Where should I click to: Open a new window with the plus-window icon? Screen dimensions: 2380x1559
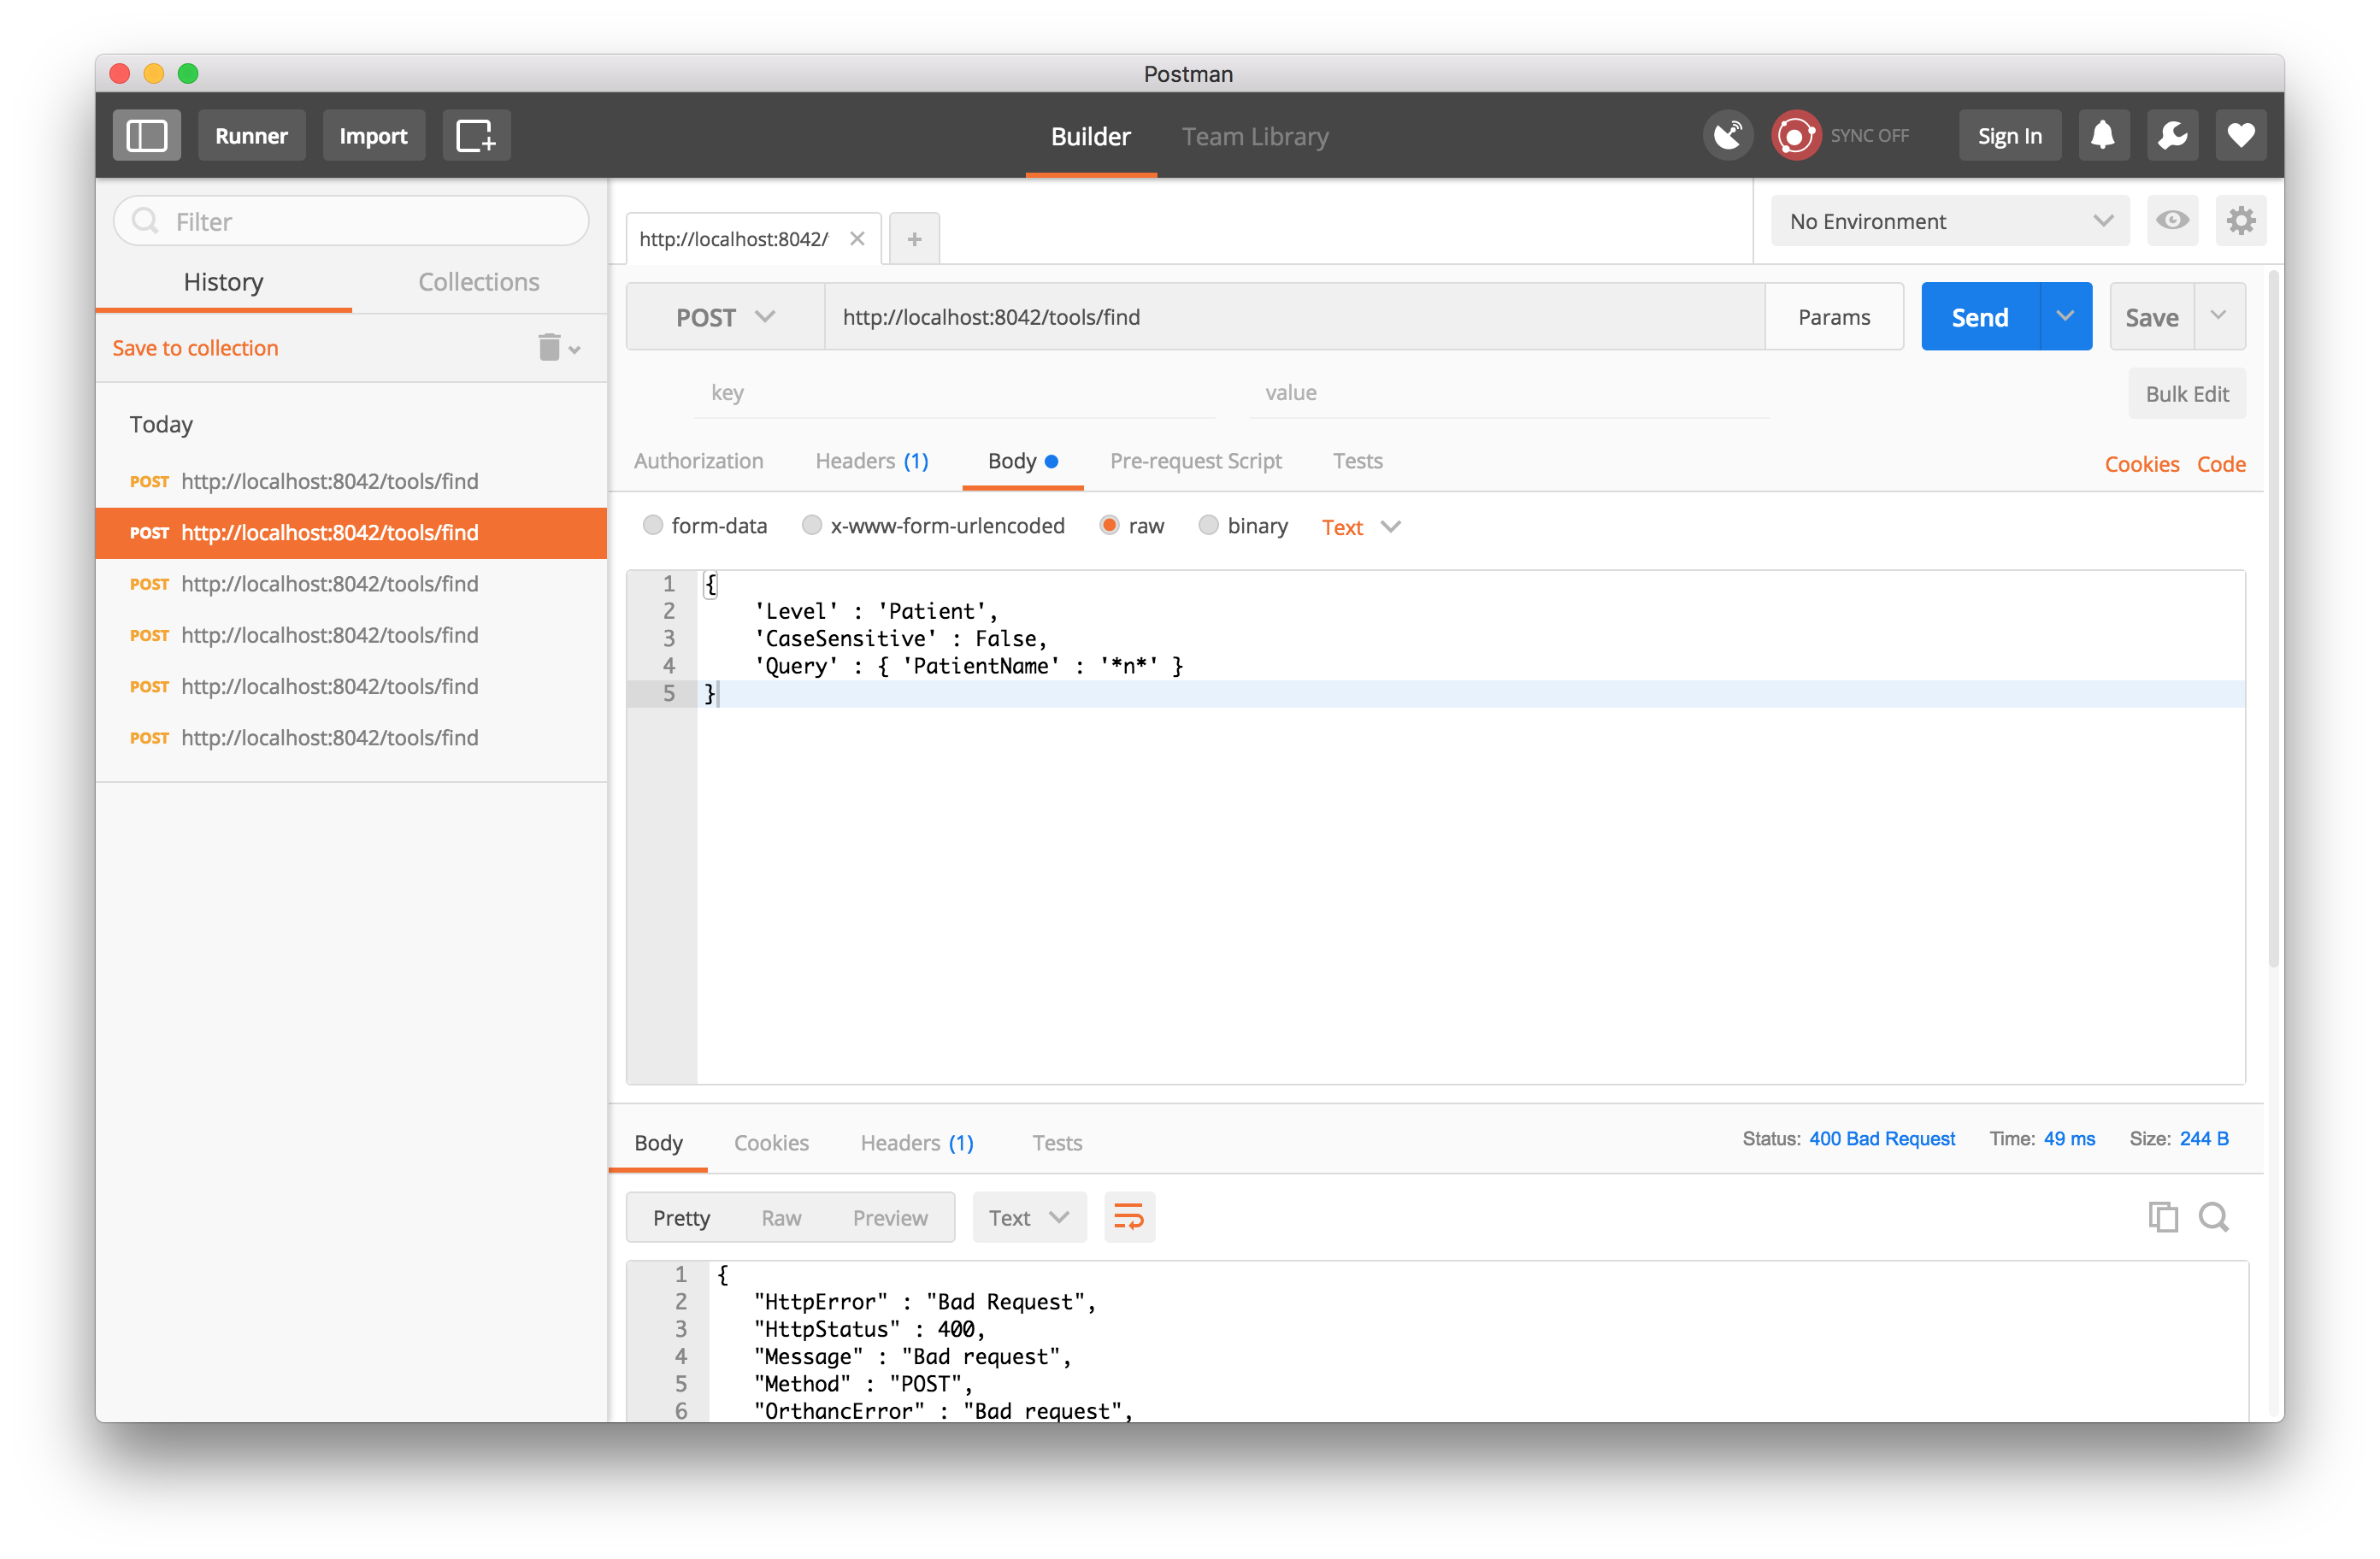click(x=476, y=135)
